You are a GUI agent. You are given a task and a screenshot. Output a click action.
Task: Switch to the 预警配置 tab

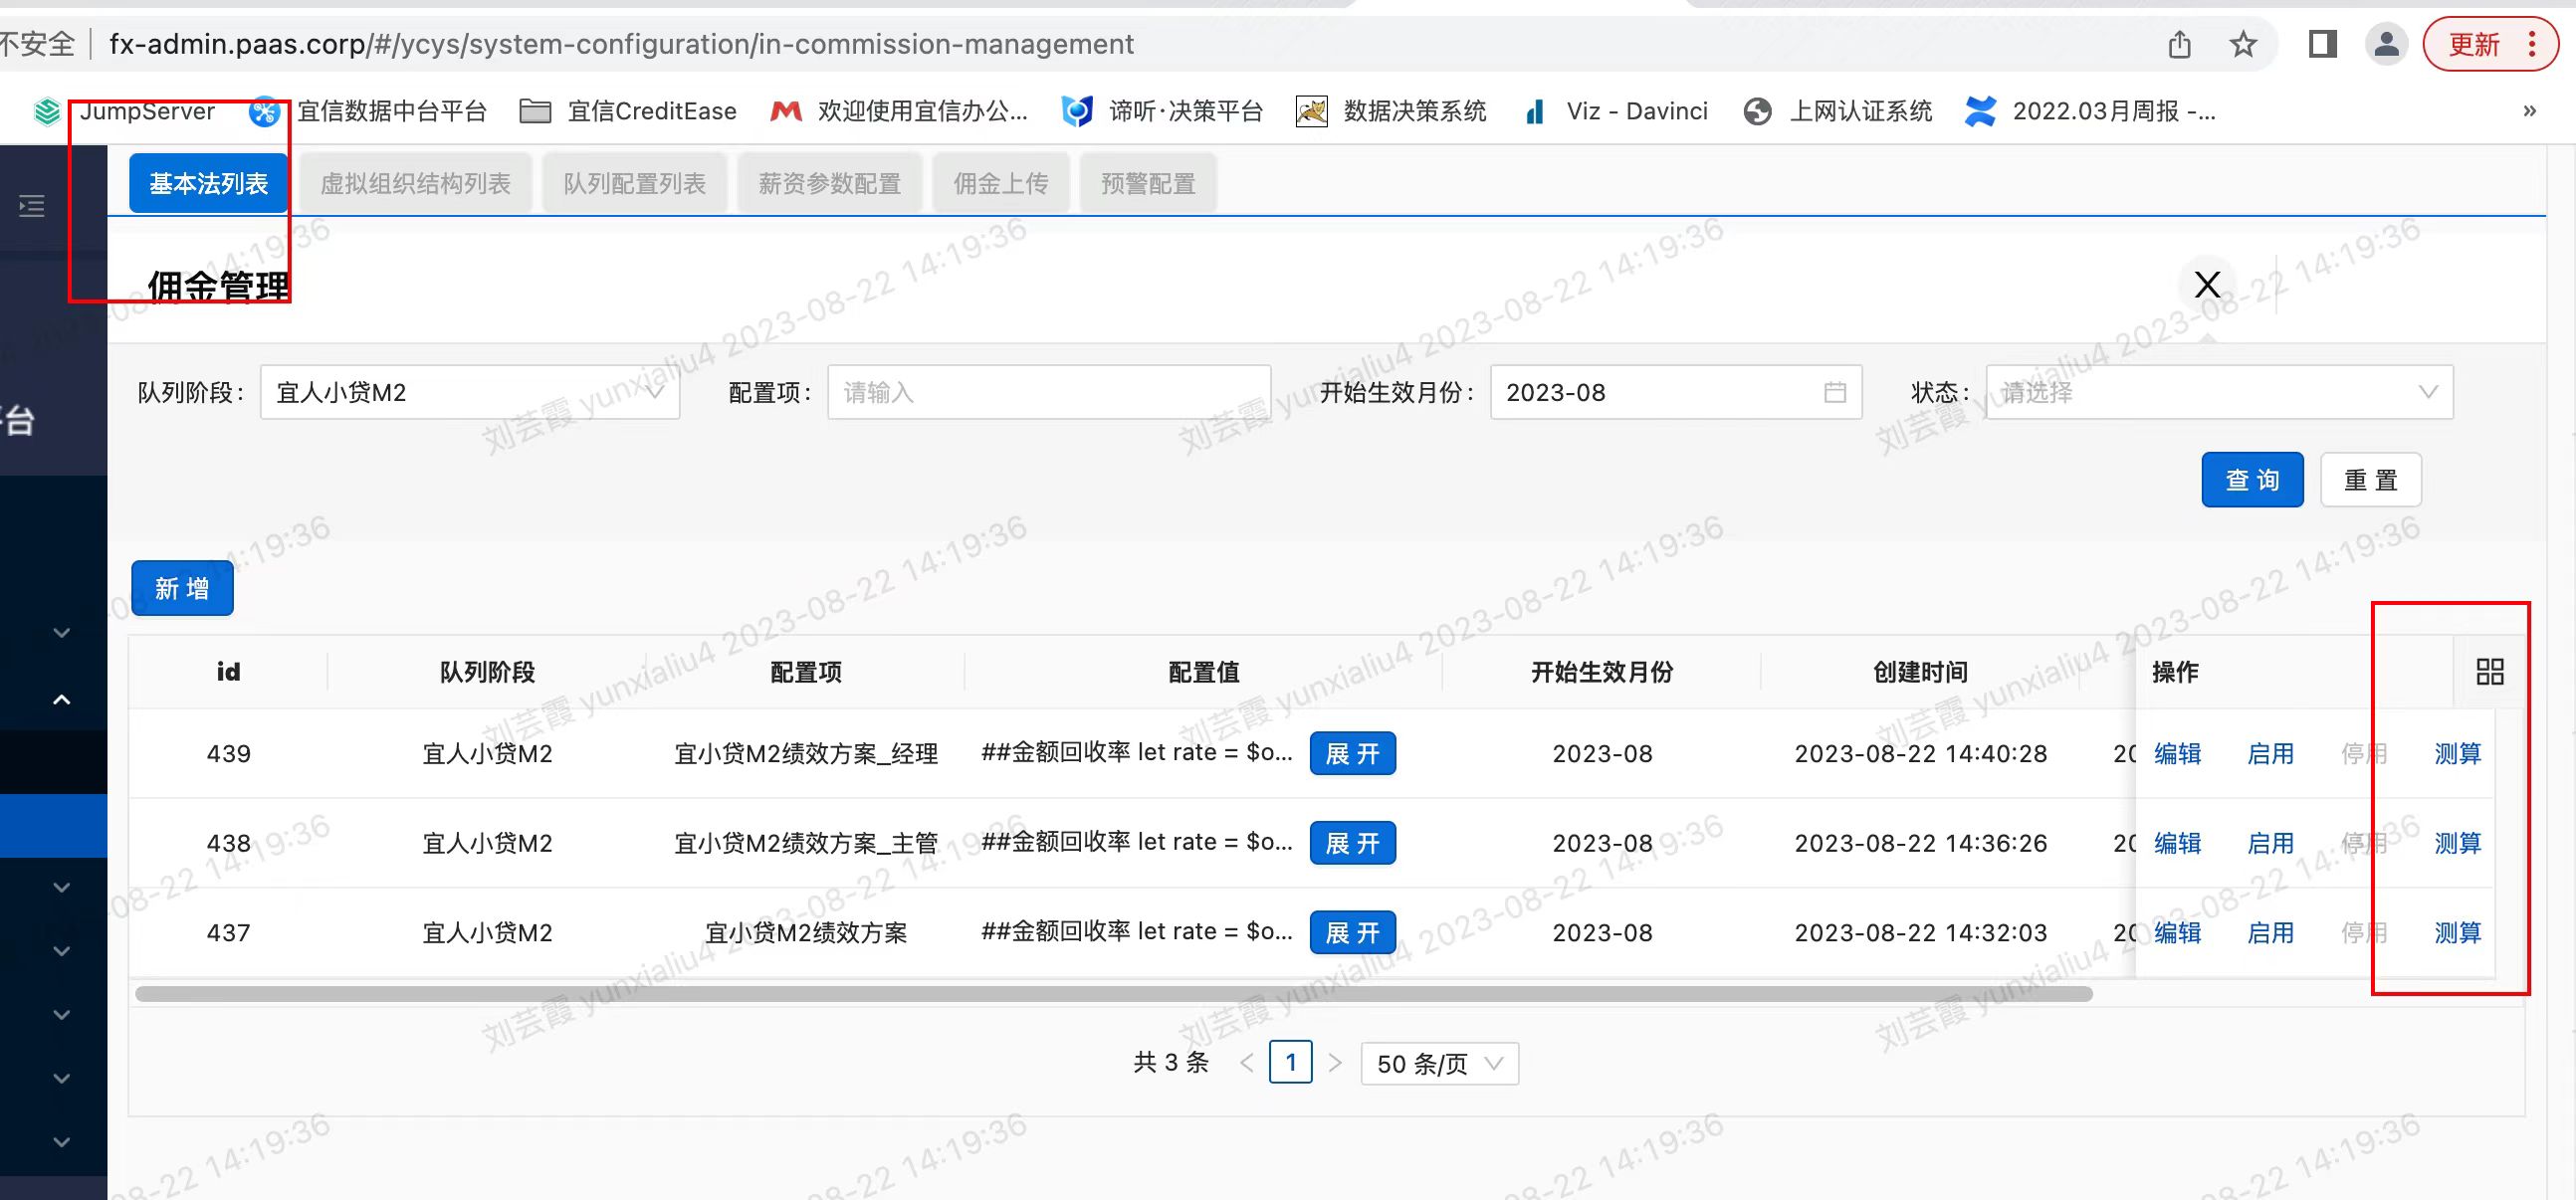1148,184
